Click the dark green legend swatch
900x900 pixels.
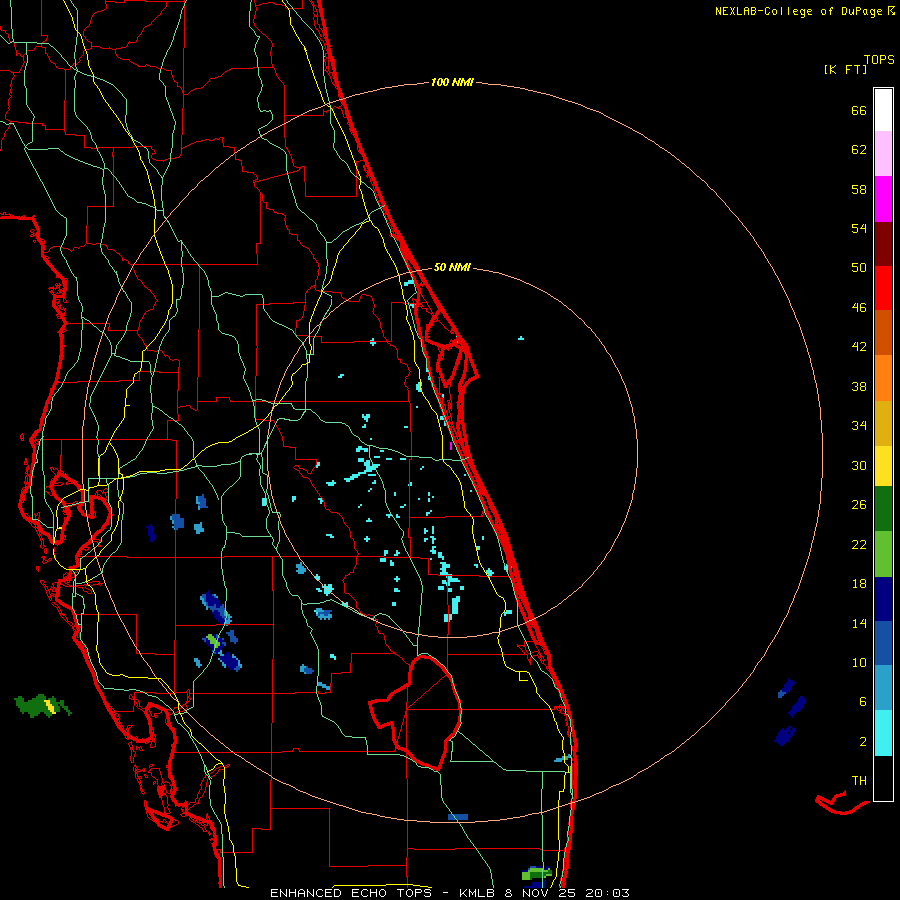click(x=883, y=509)
